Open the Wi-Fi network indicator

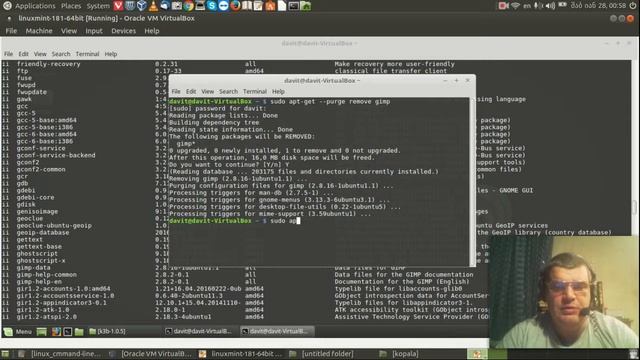516,6
